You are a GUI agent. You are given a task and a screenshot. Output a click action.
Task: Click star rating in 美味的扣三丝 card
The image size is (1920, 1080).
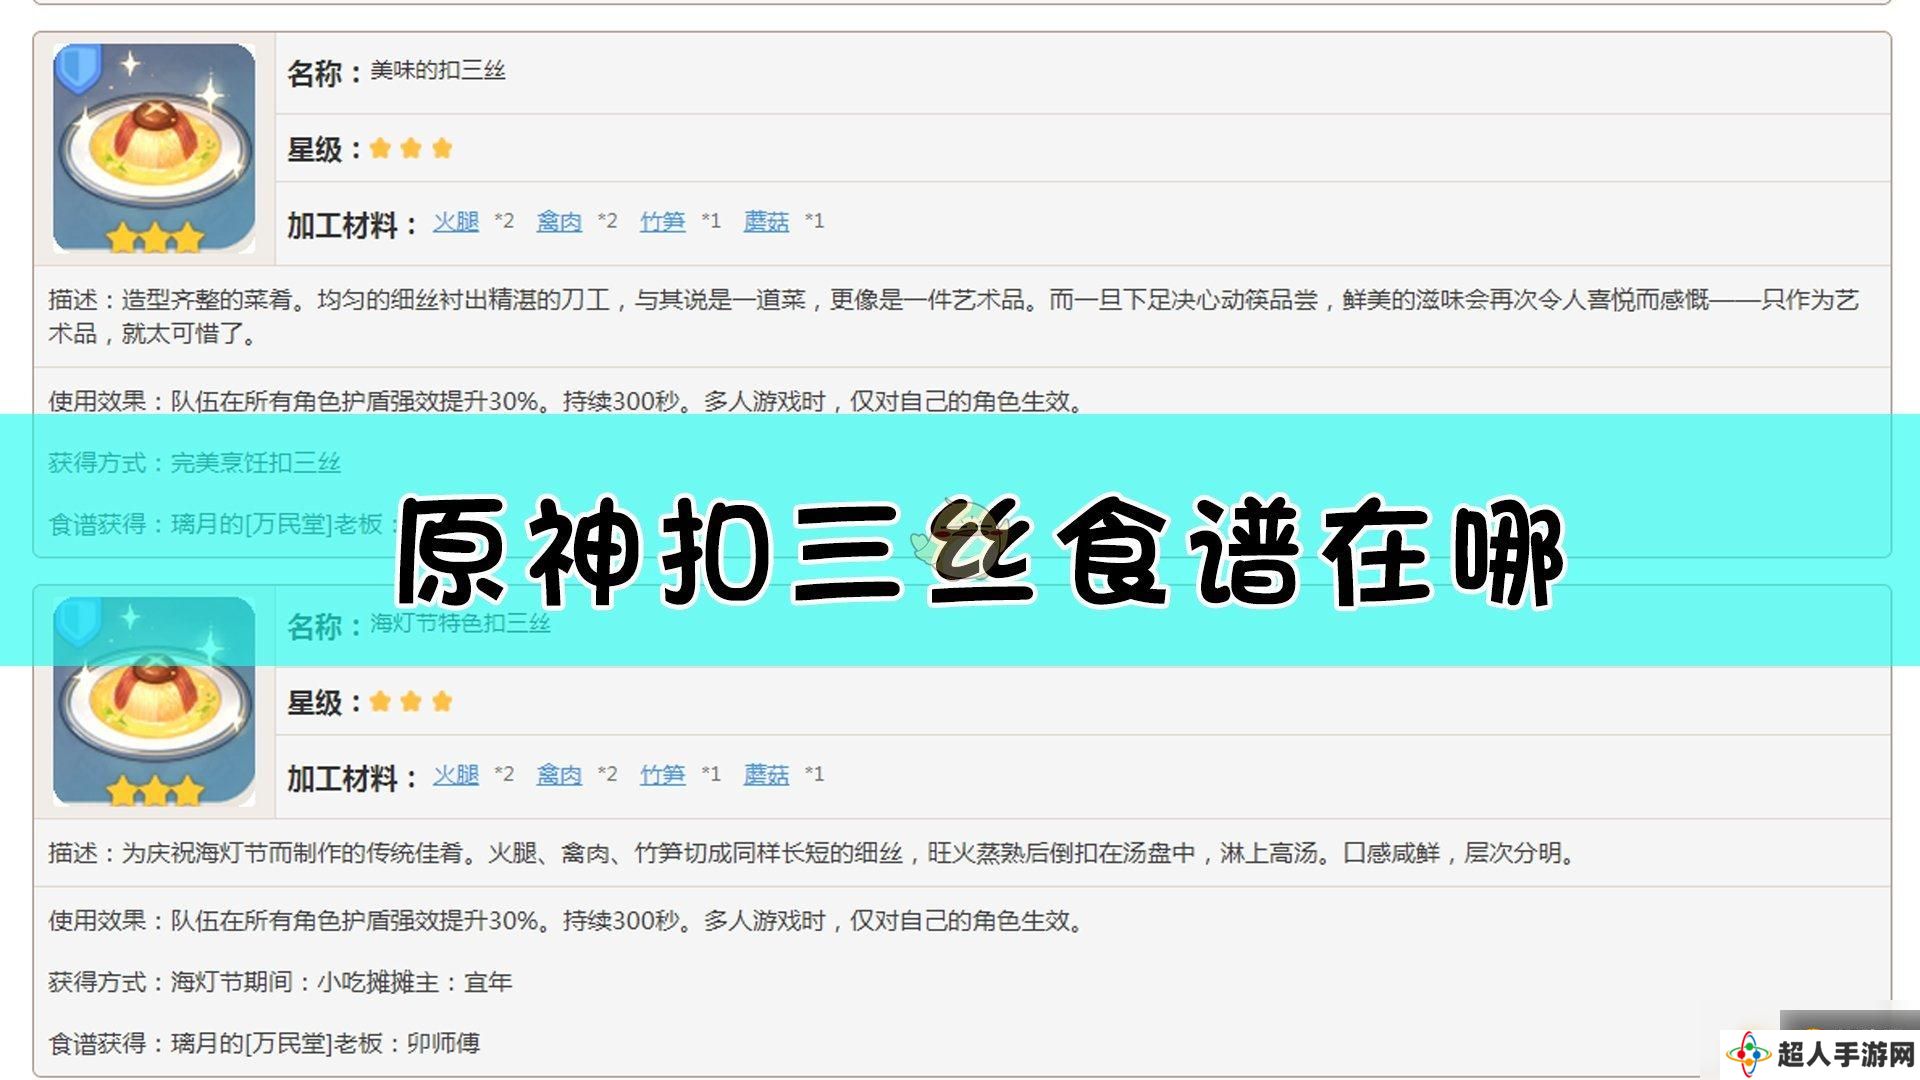(x=411, y=149)
